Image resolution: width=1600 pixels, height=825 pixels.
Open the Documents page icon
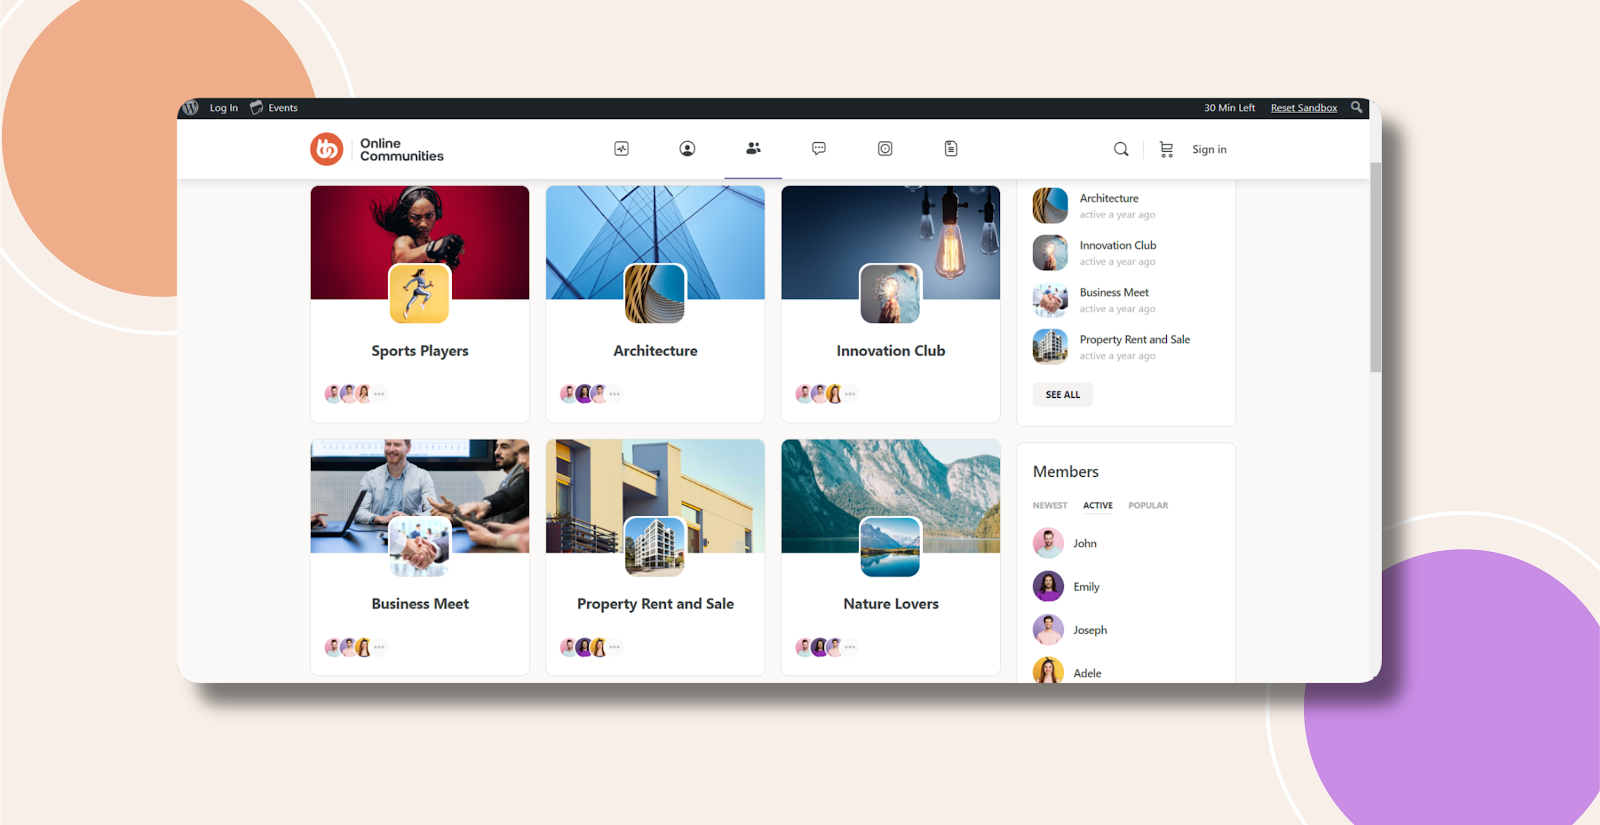click(x=951, y=149)
